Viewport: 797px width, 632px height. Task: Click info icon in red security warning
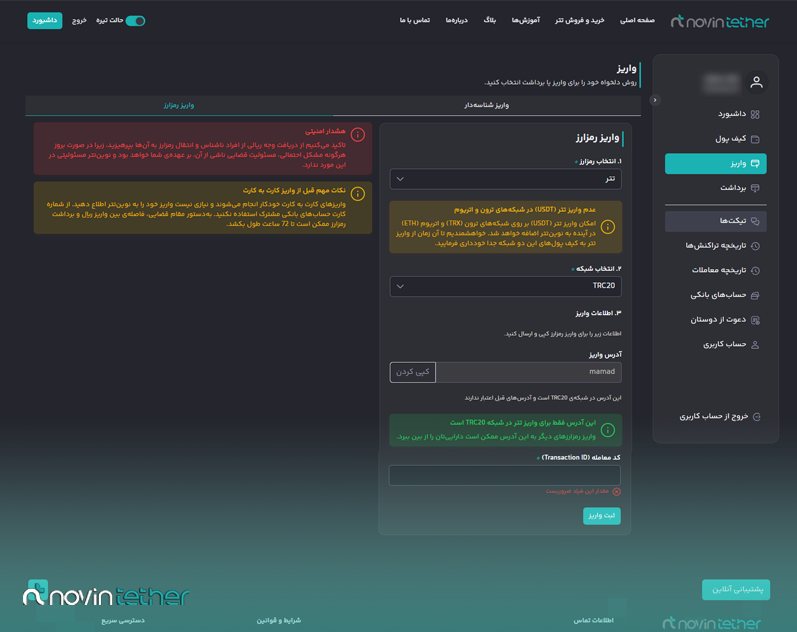click(x=358, y=135)
